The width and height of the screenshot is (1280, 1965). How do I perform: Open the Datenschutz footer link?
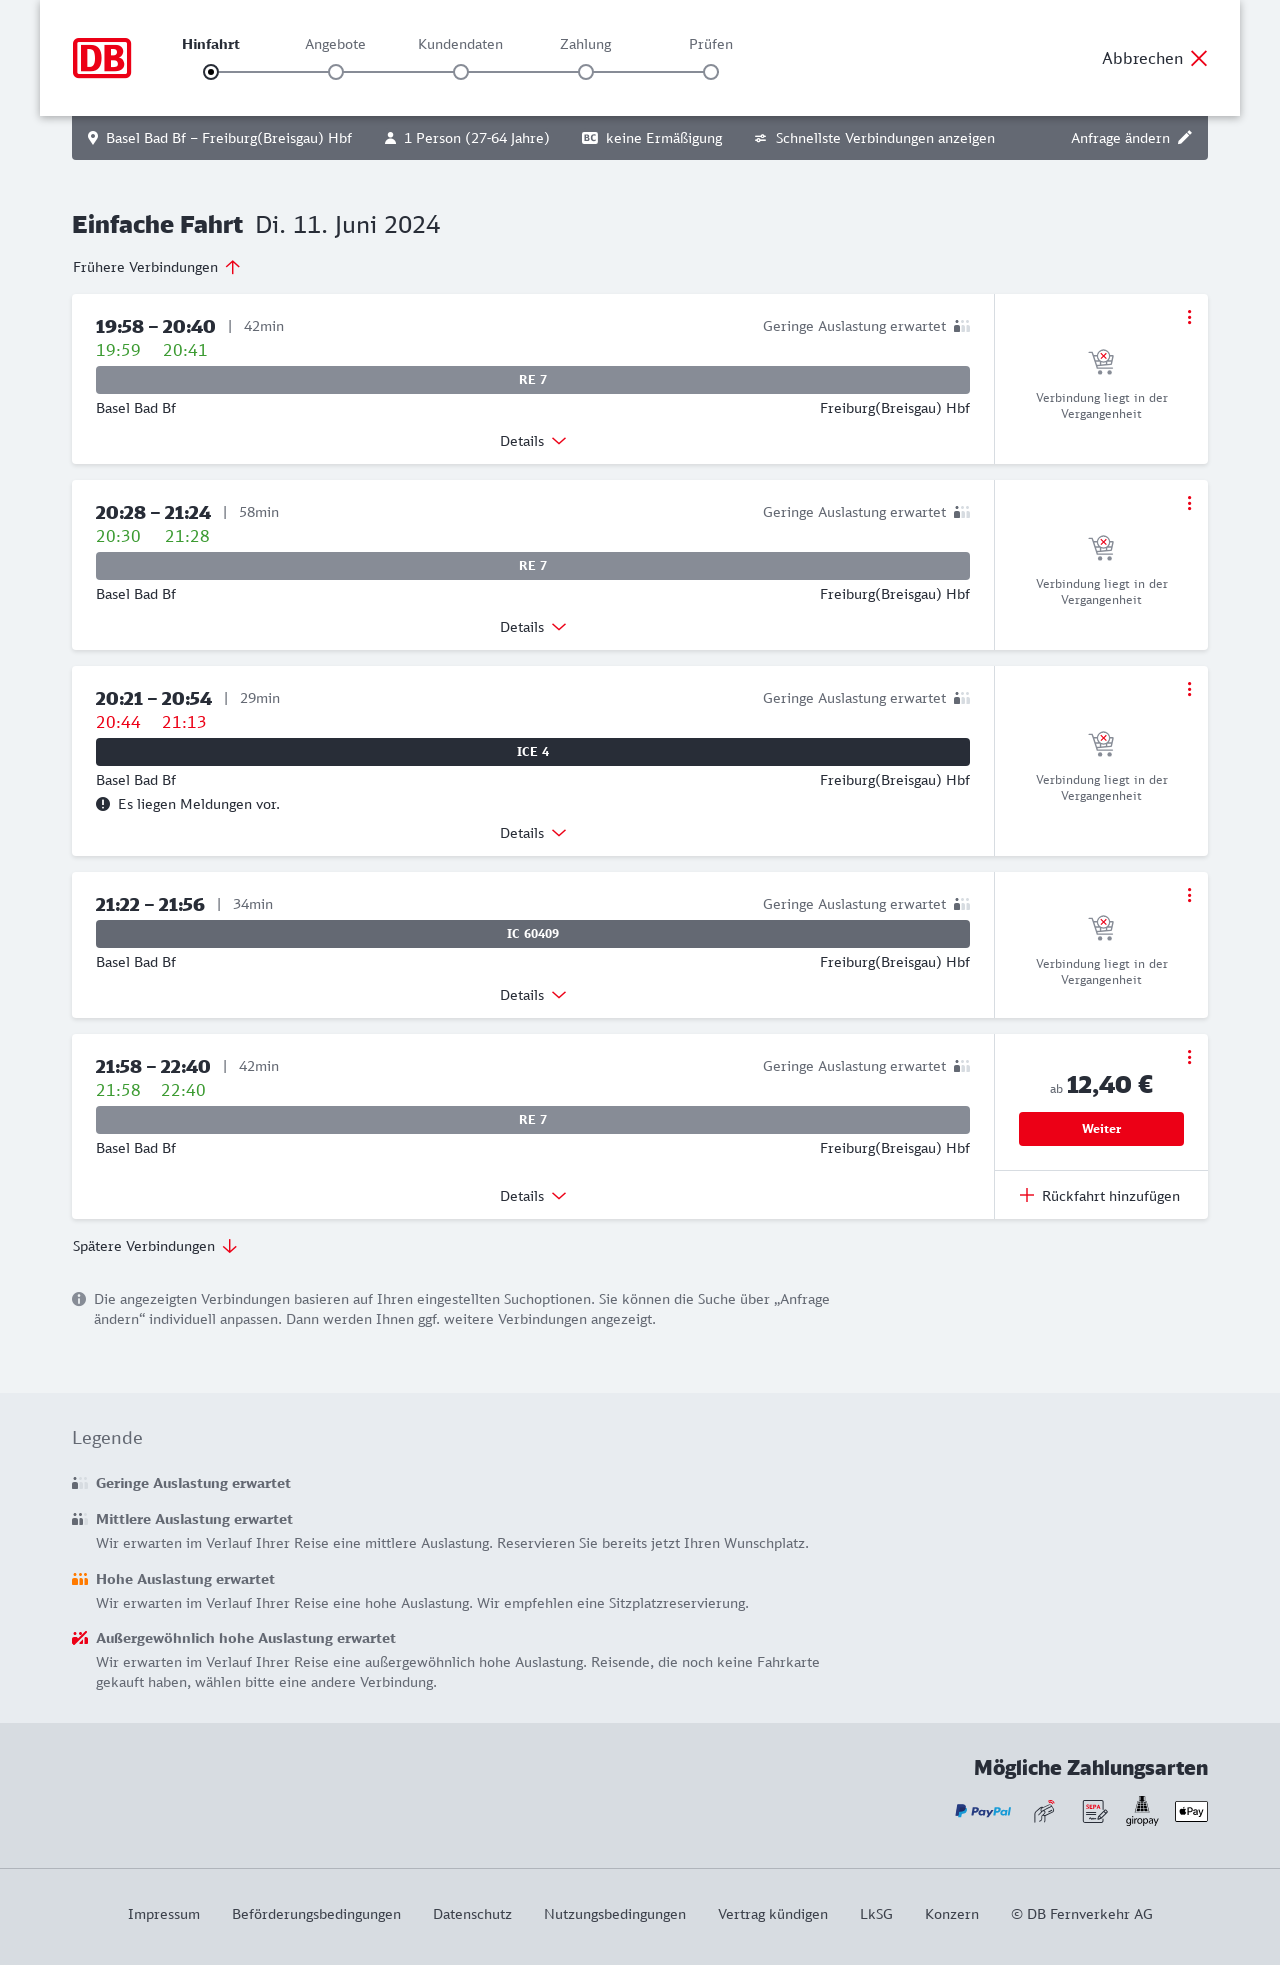tap(472, 1914)
